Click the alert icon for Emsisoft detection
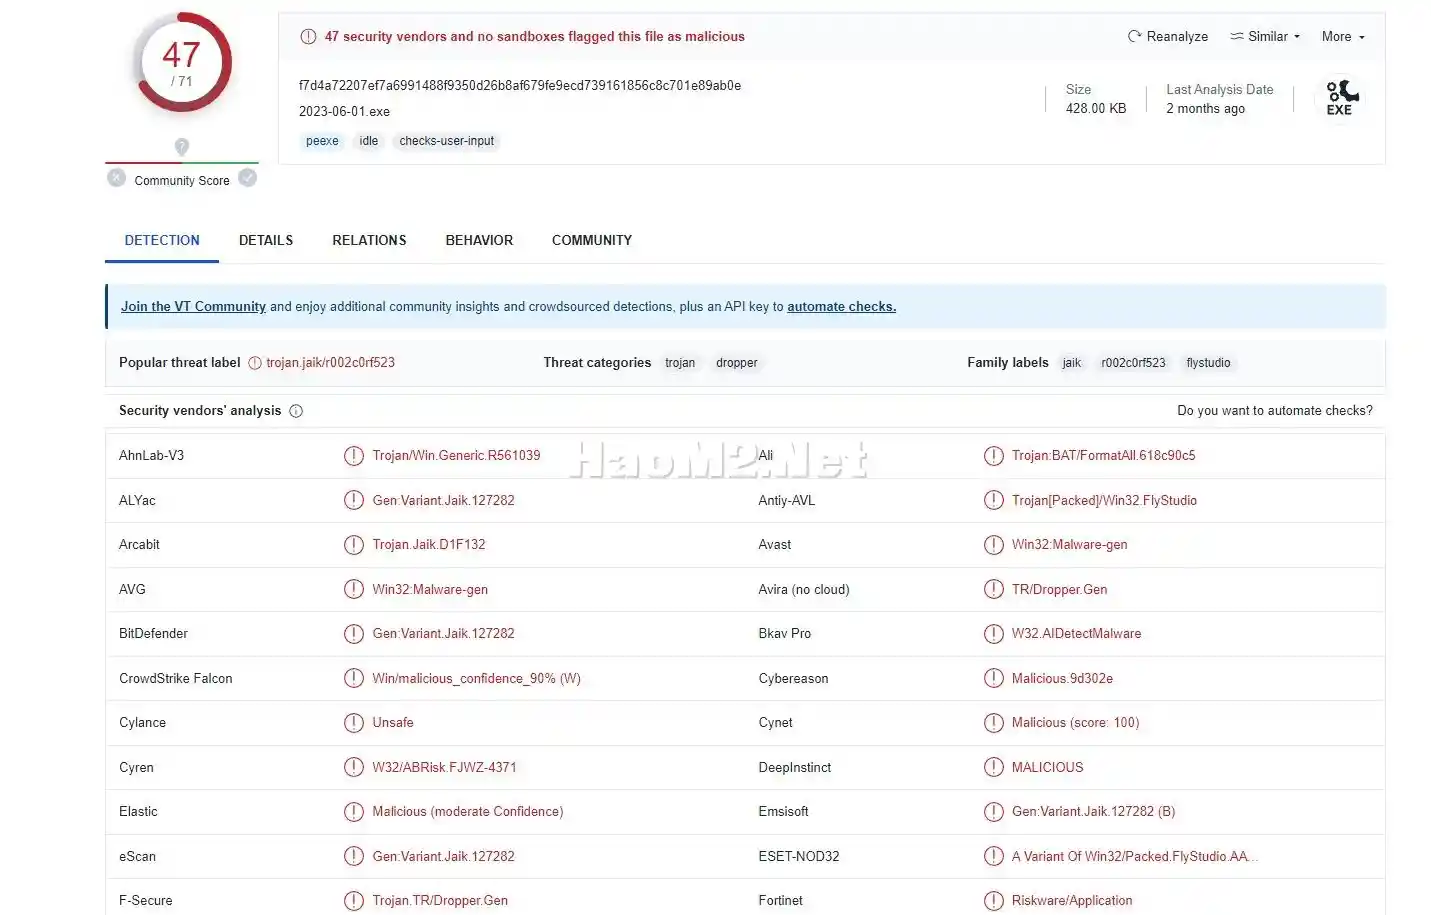Screen dimensions: 1431x915 coord(993,812)
